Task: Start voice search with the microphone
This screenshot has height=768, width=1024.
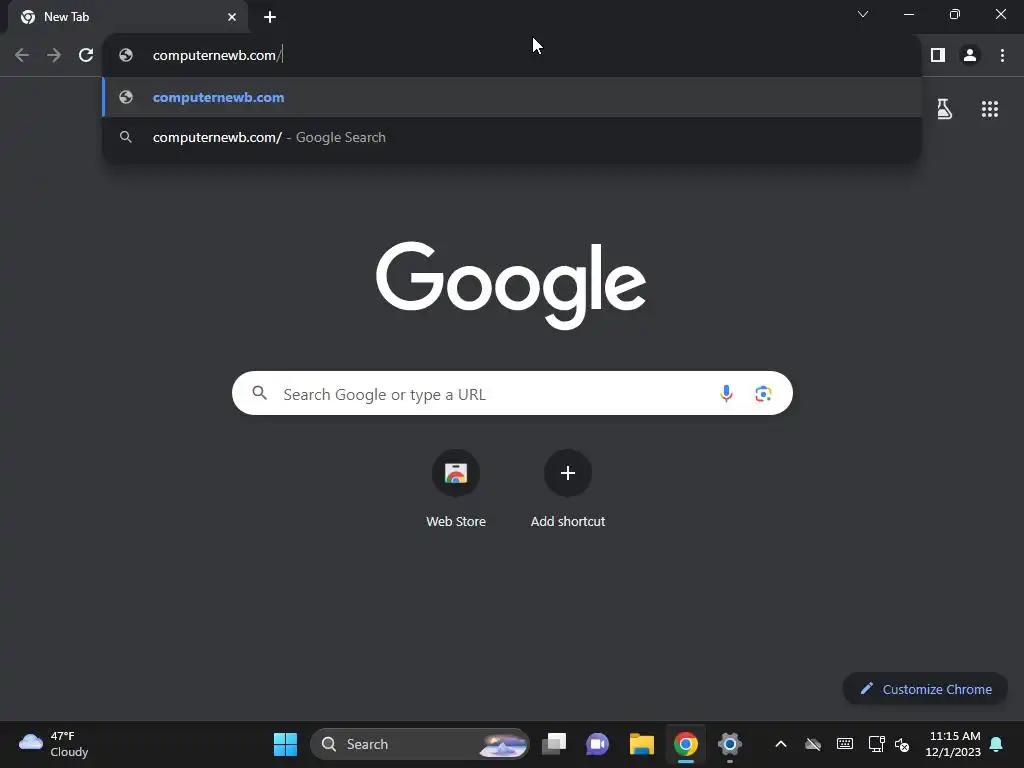Action: click(726, 394)
